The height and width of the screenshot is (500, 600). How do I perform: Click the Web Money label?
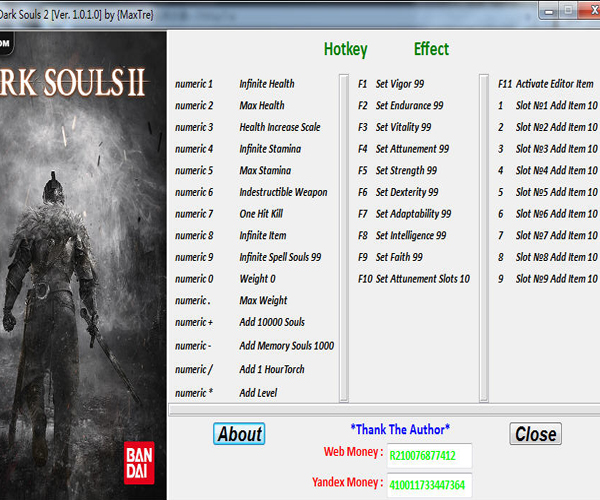pyautogui.click(x=353, y=452)
